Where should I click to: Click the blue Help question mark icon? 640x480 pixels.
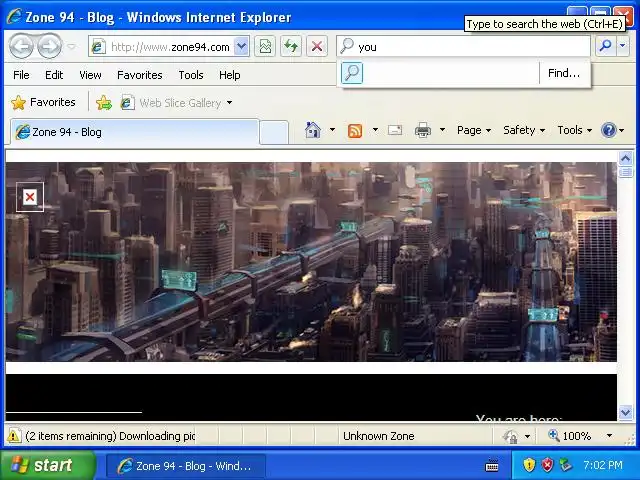[x=608, y=130]
